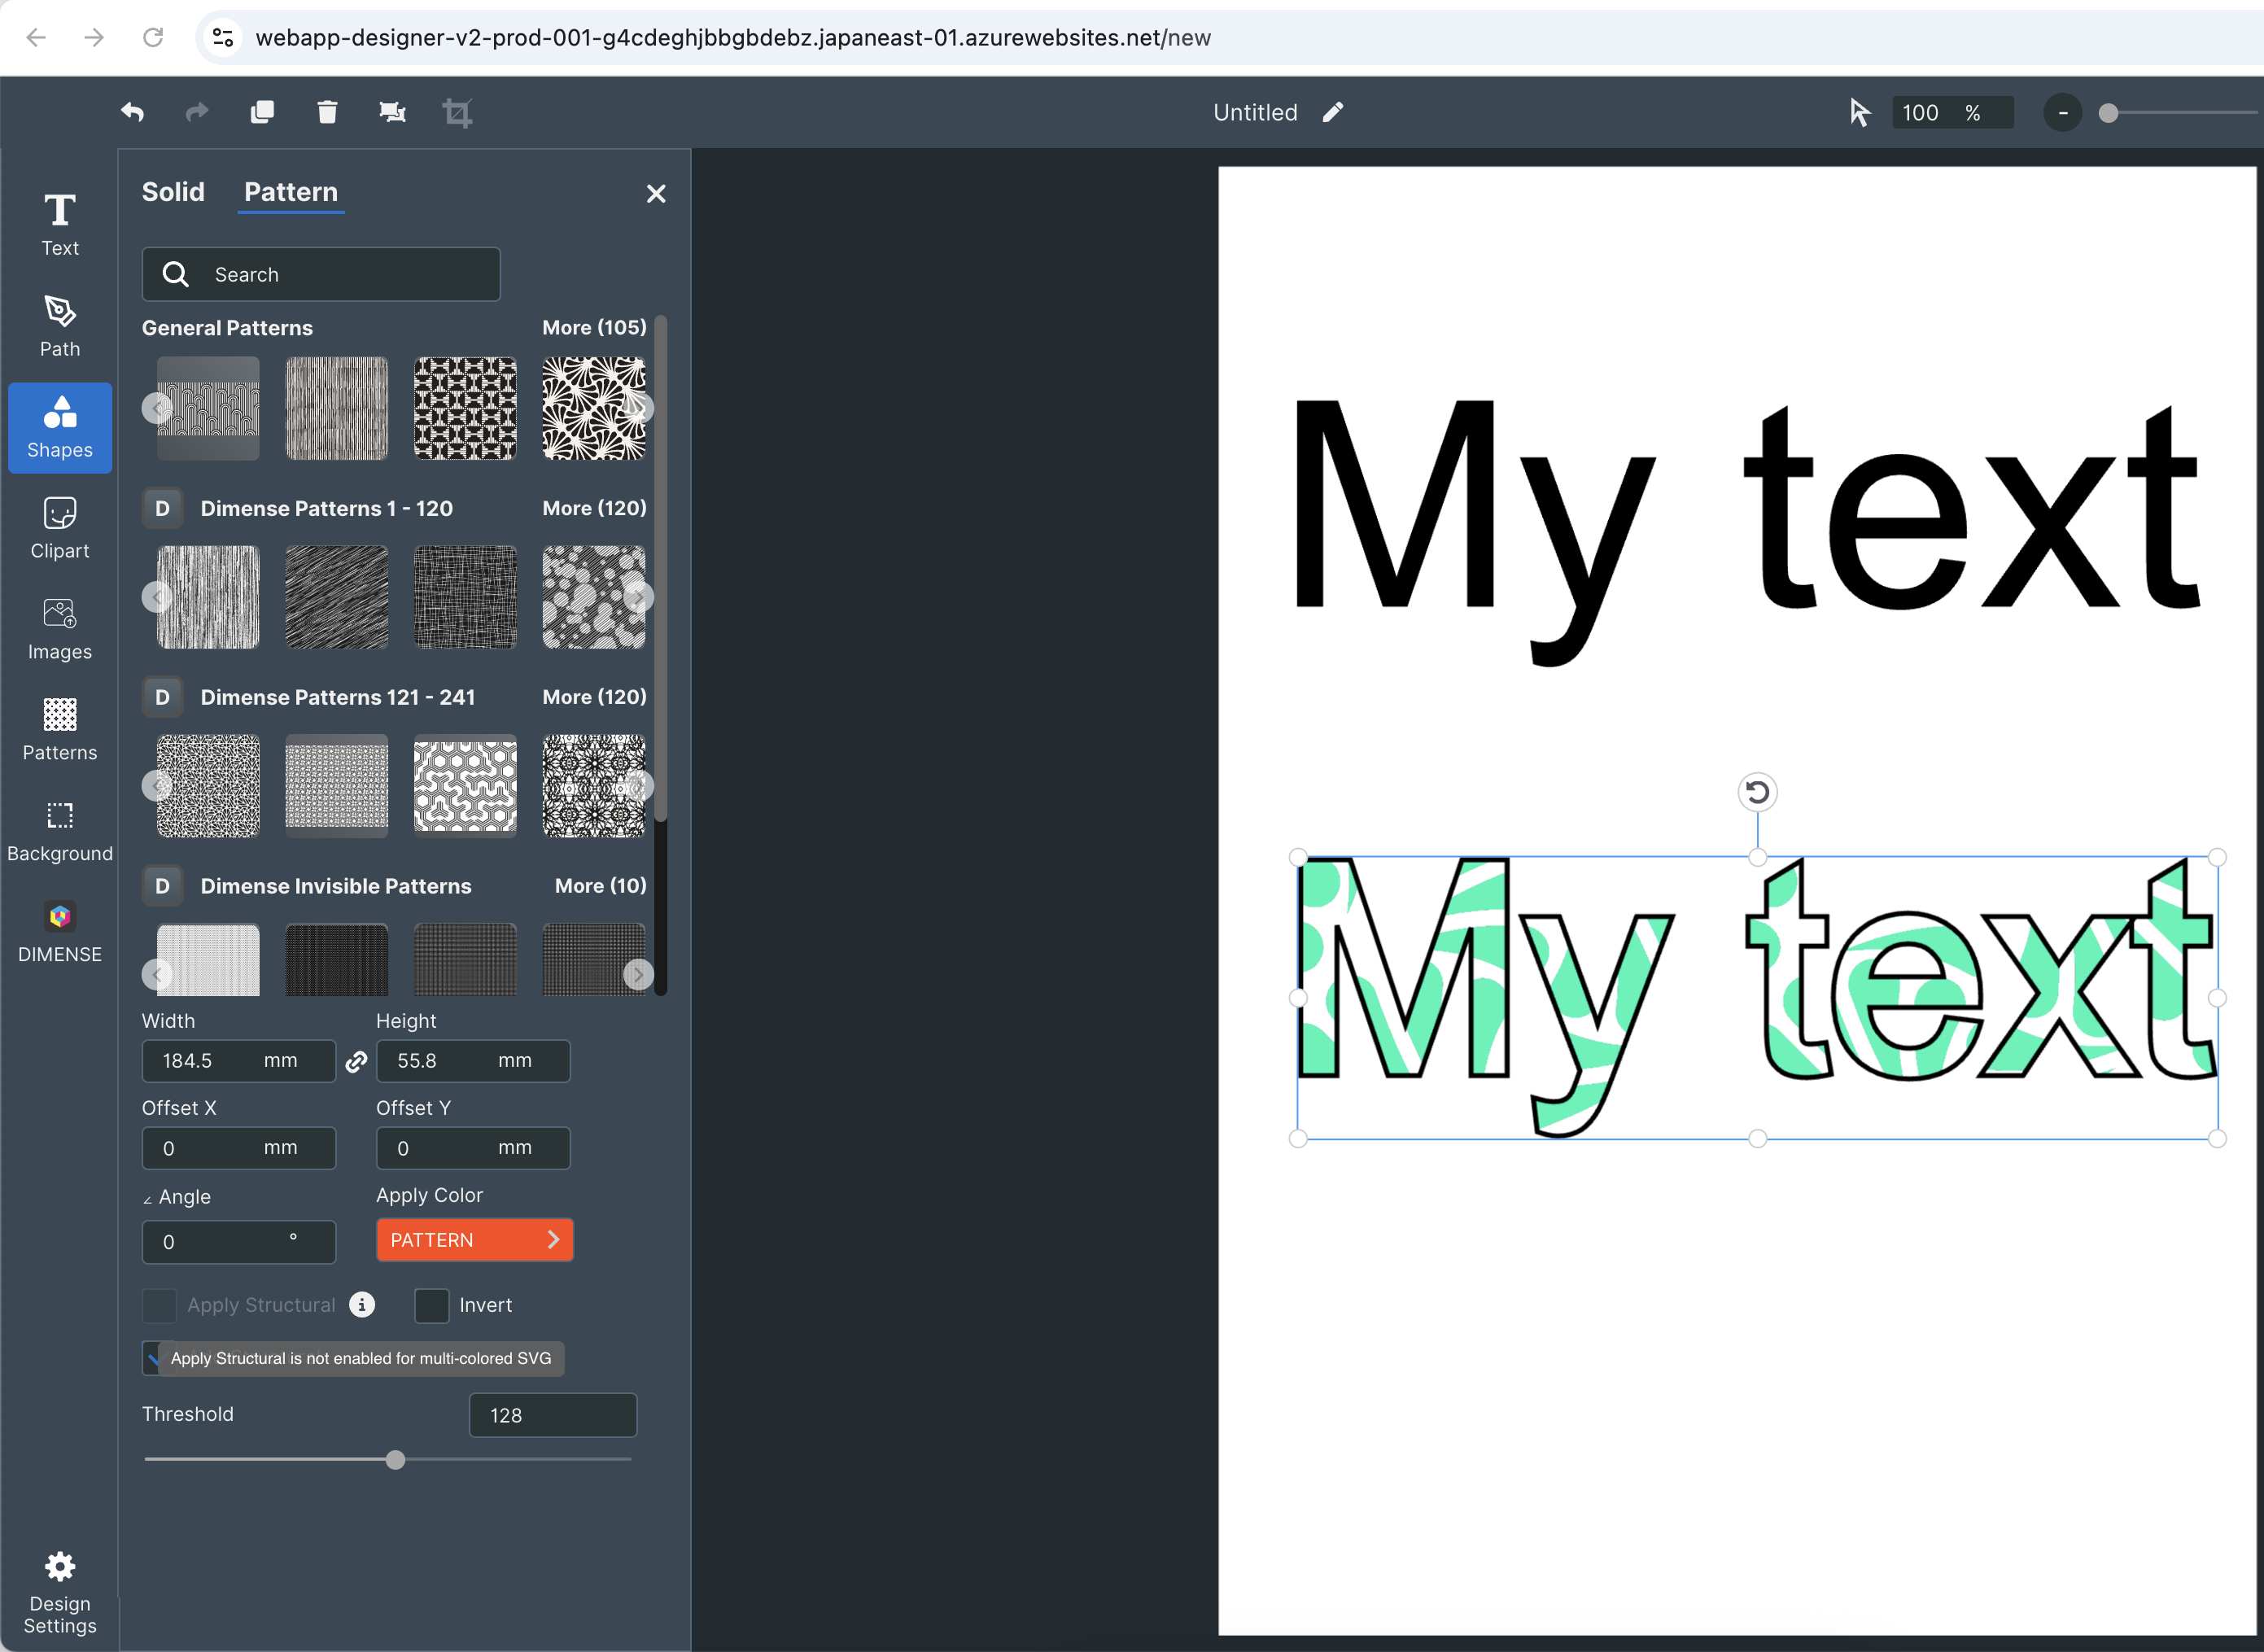Duplicate the selected object
This screenshot has height=1652, width=2264.
[262, 112]
